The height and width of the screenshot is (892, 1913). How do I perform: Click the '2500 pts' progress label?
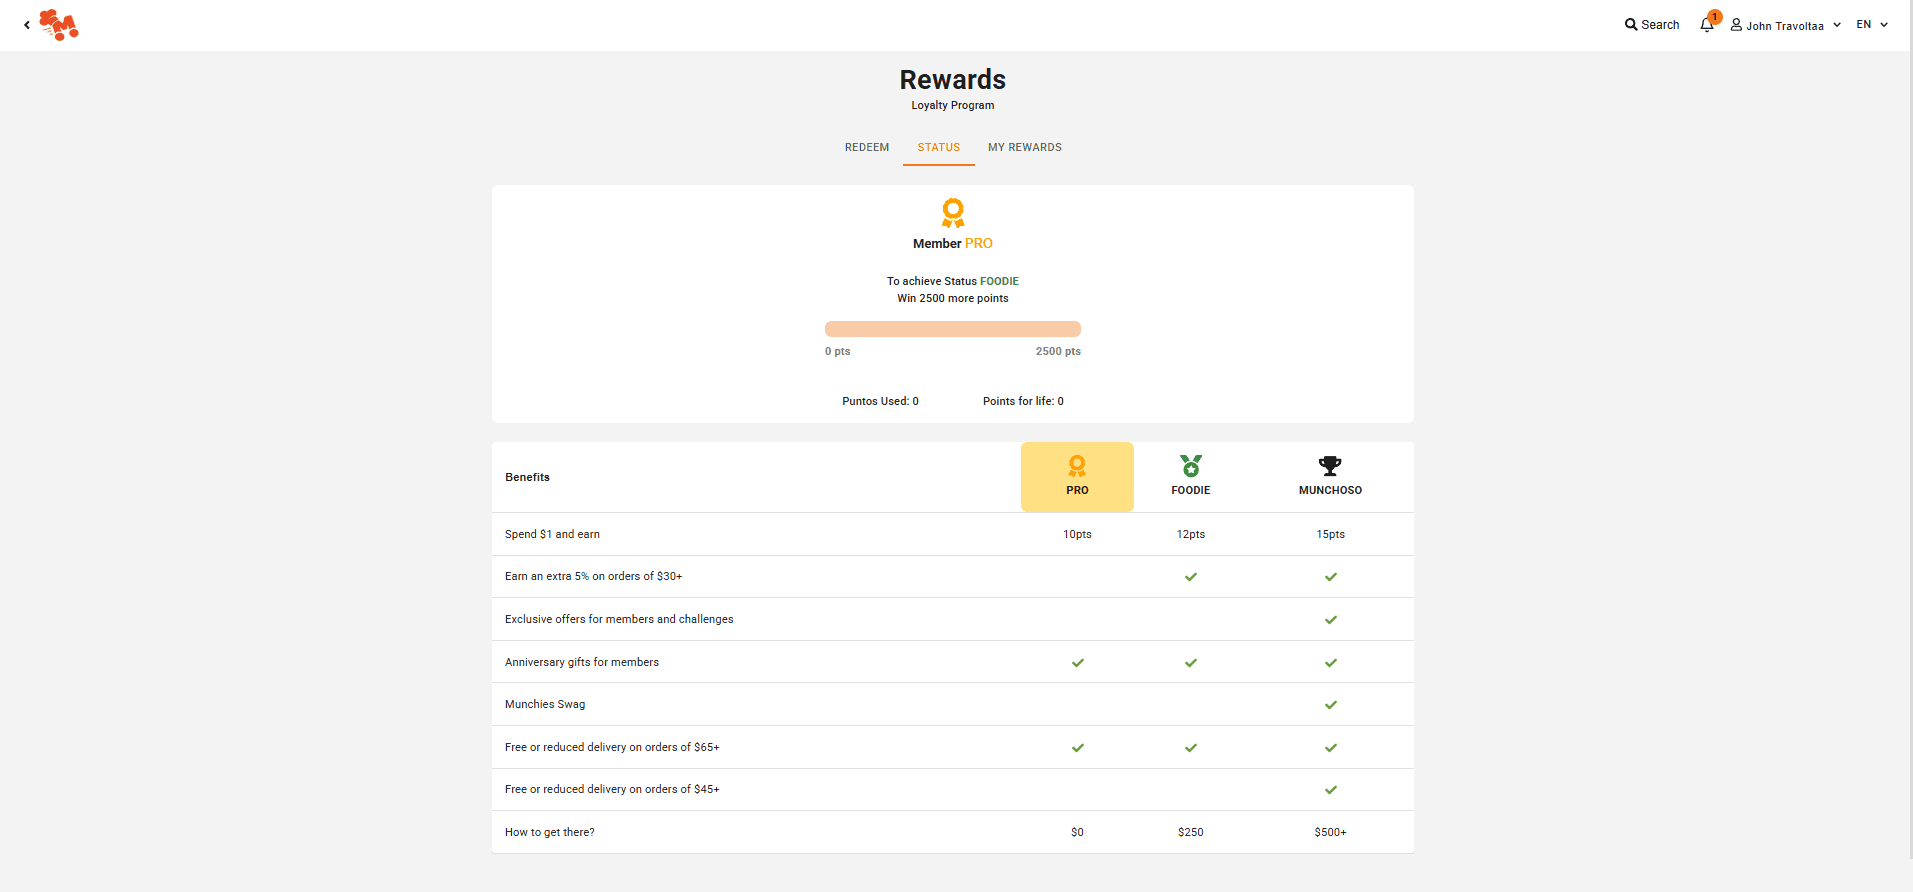(x=1058, y=351)
